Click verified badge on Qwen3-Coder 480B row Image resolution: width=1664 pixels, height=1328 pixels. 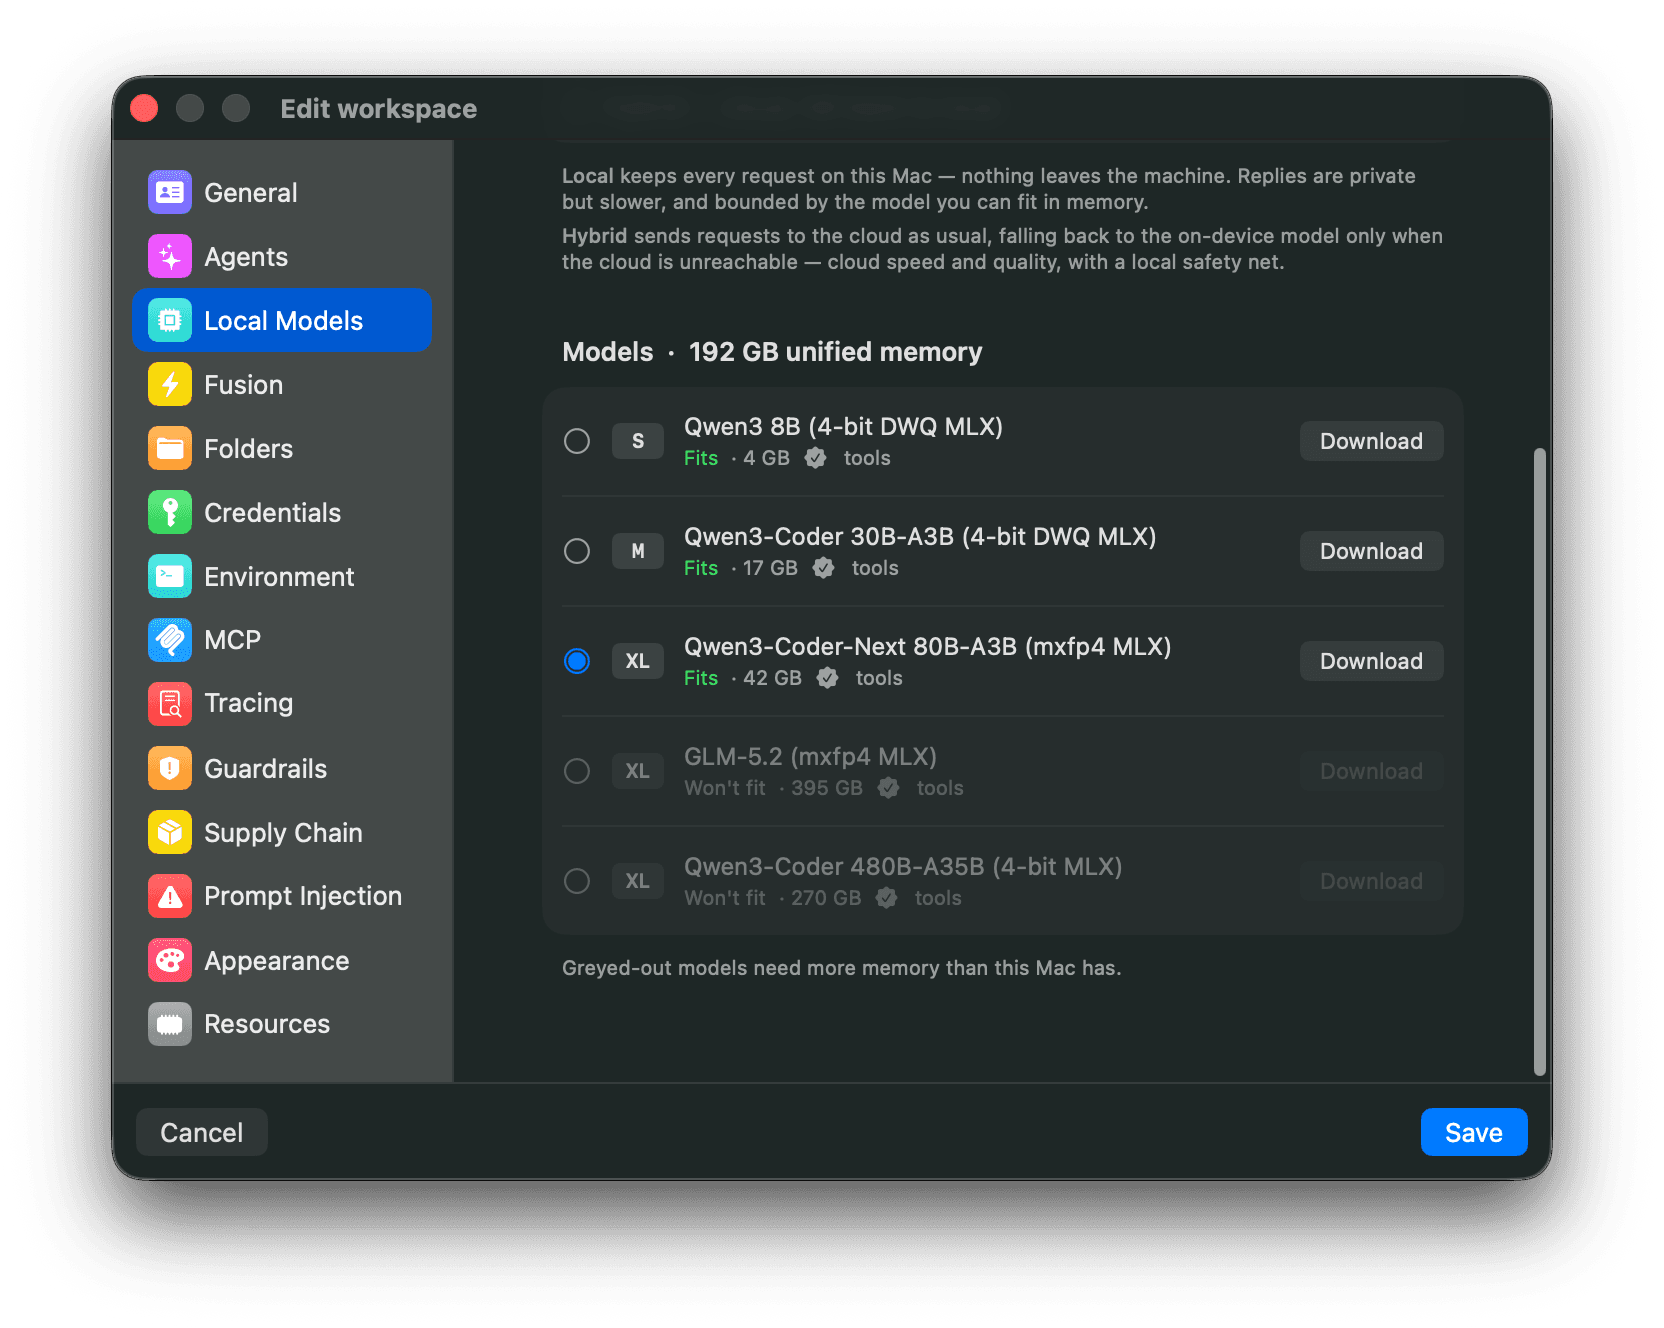pos(887,898)
